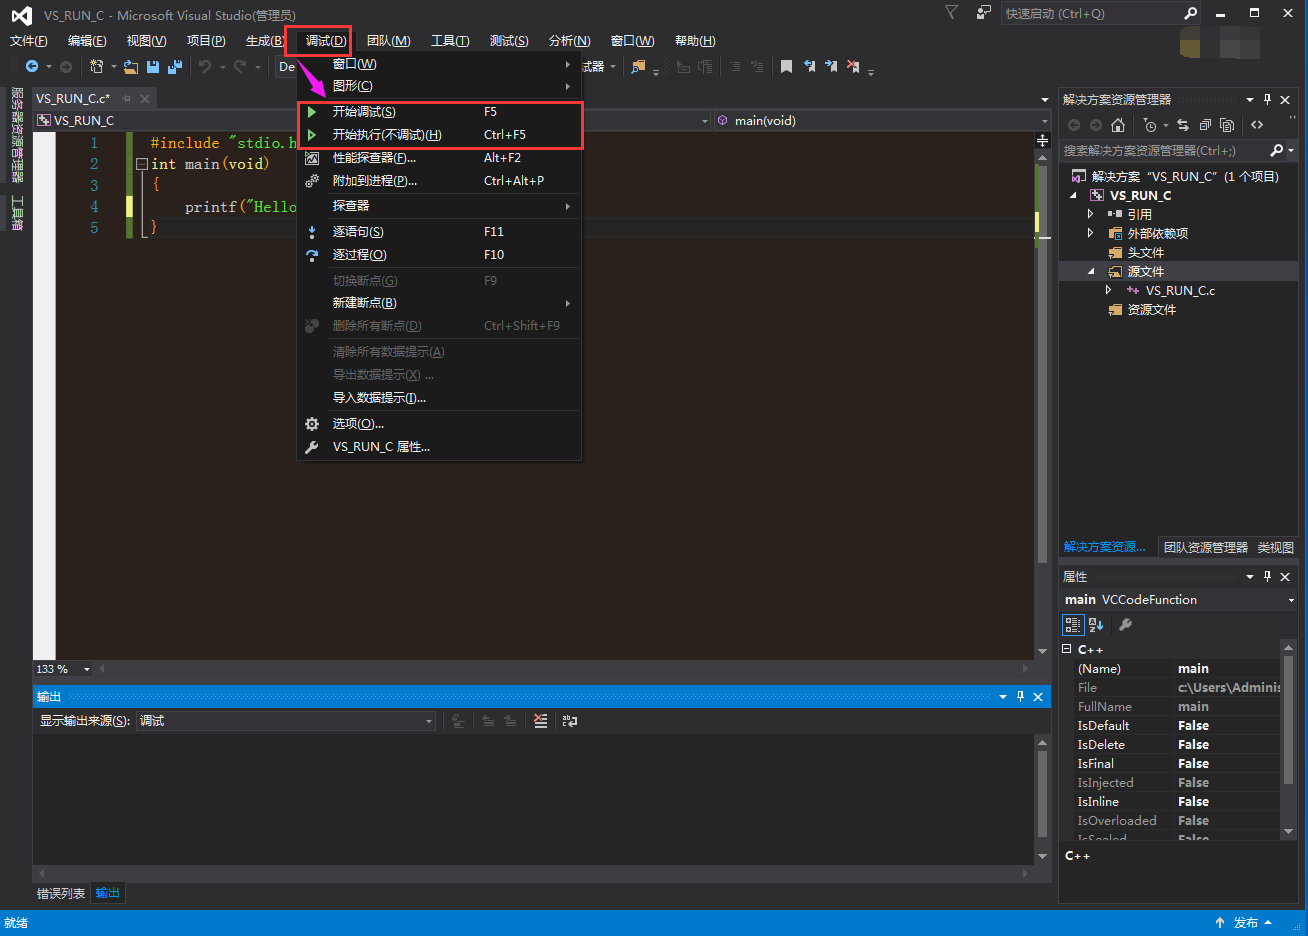1308x936 pixels.
Task: Pin the Properties panel
Action: (1268, 577)
